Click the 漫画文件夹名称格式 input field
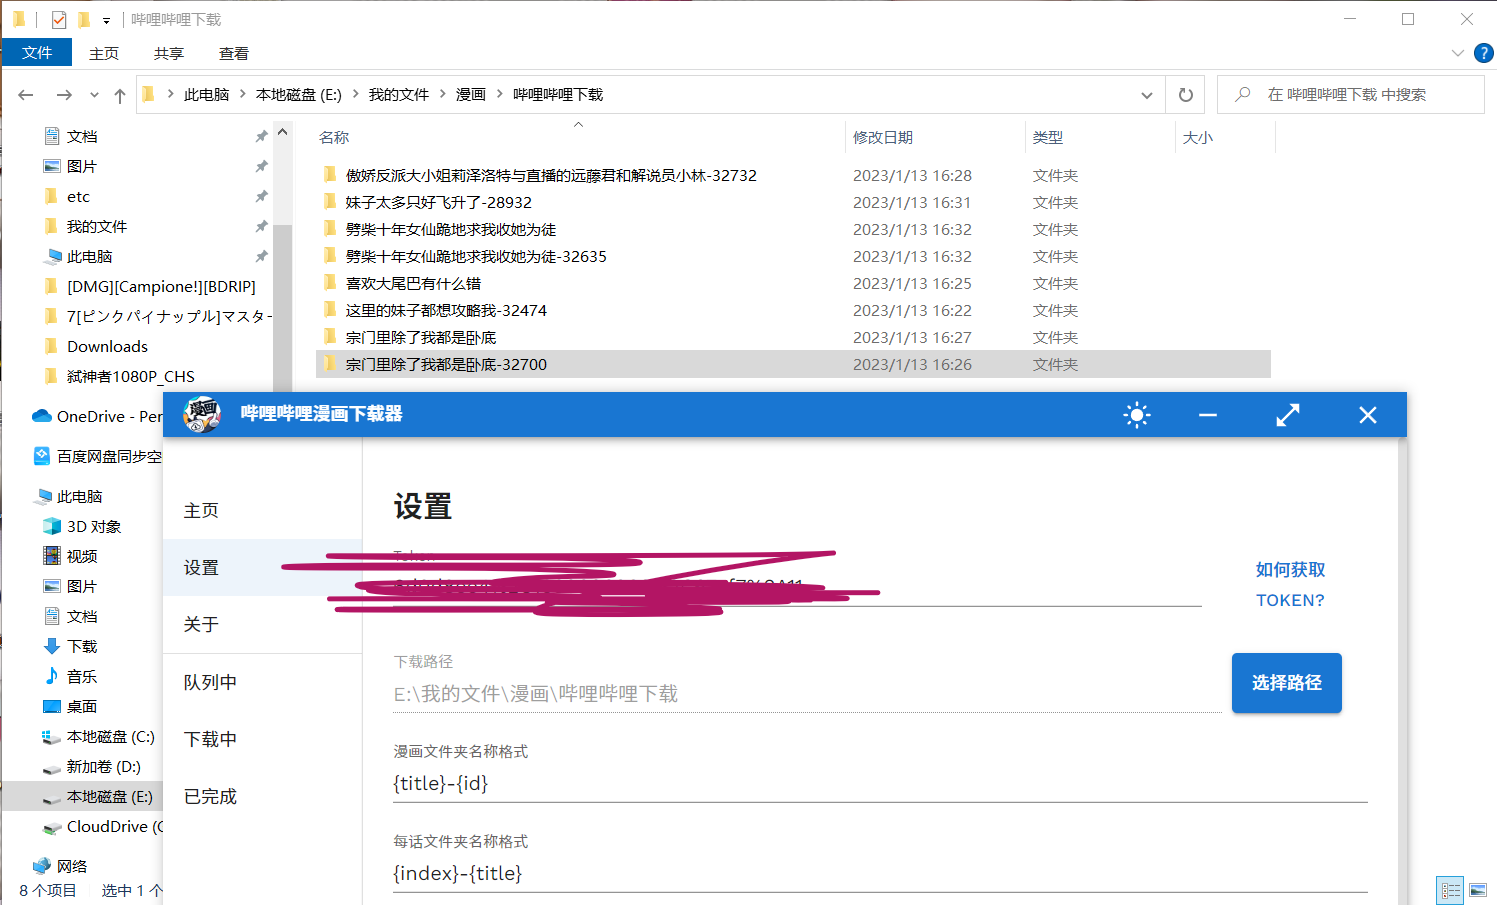Image resolution: width=1497 pixels, height=905 pixels. tap(700, 783)
